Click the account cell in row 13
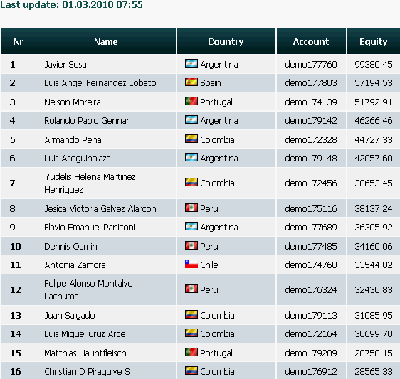Viewport: 400px width, 379px height. pos(311,315)
